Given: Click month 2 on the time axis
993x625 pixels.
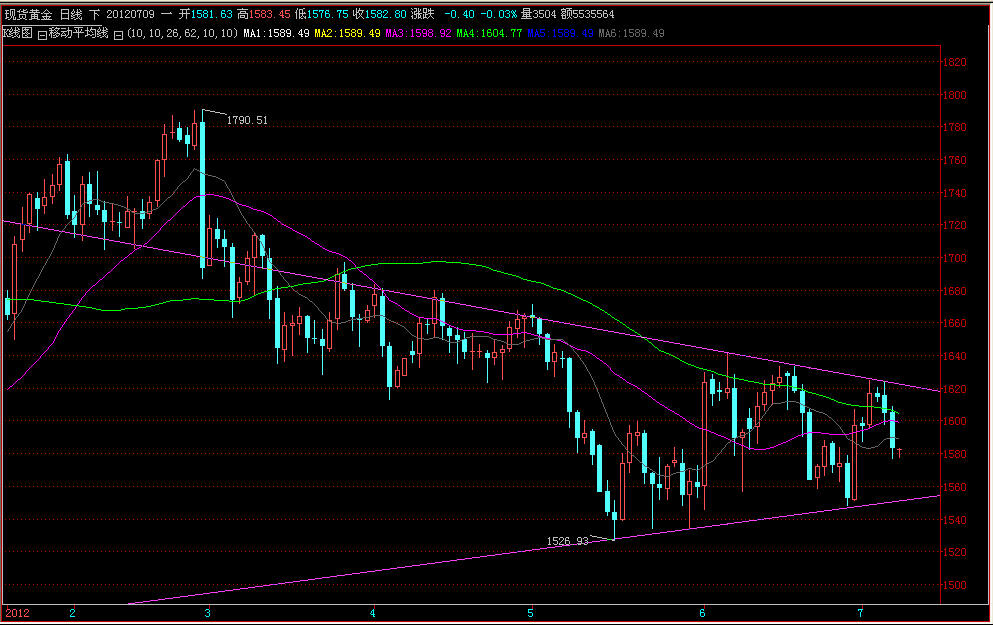Looking at the screenshot, I should pos(73,613).
